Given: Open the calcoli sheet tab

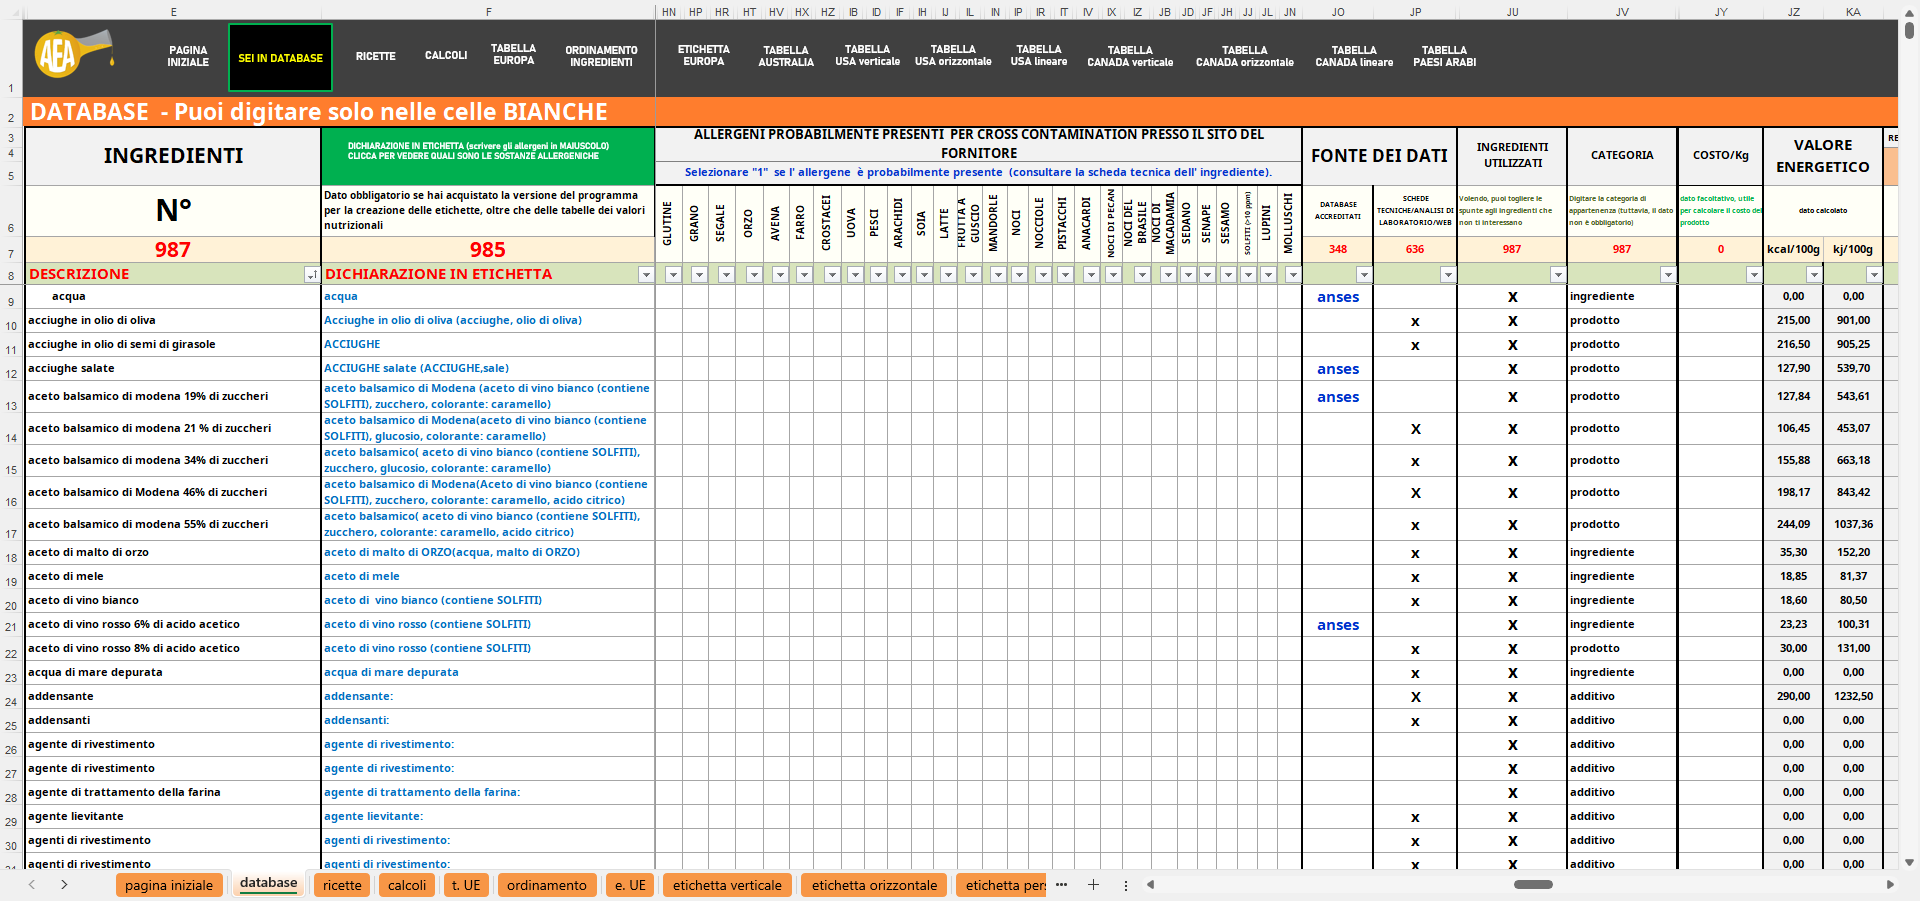Looking at the screenshot, I should tap(407, 885).
